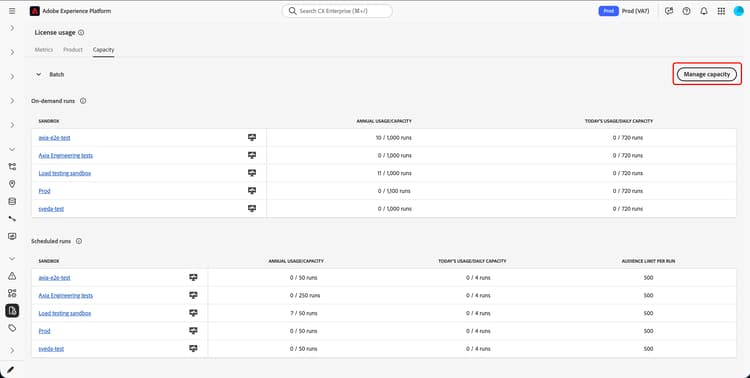Click TODAY'S USAGE/DAILY CAPACITY header in Scheduled table
This screenshot has width=750, height=378.
tap(472, 261)
